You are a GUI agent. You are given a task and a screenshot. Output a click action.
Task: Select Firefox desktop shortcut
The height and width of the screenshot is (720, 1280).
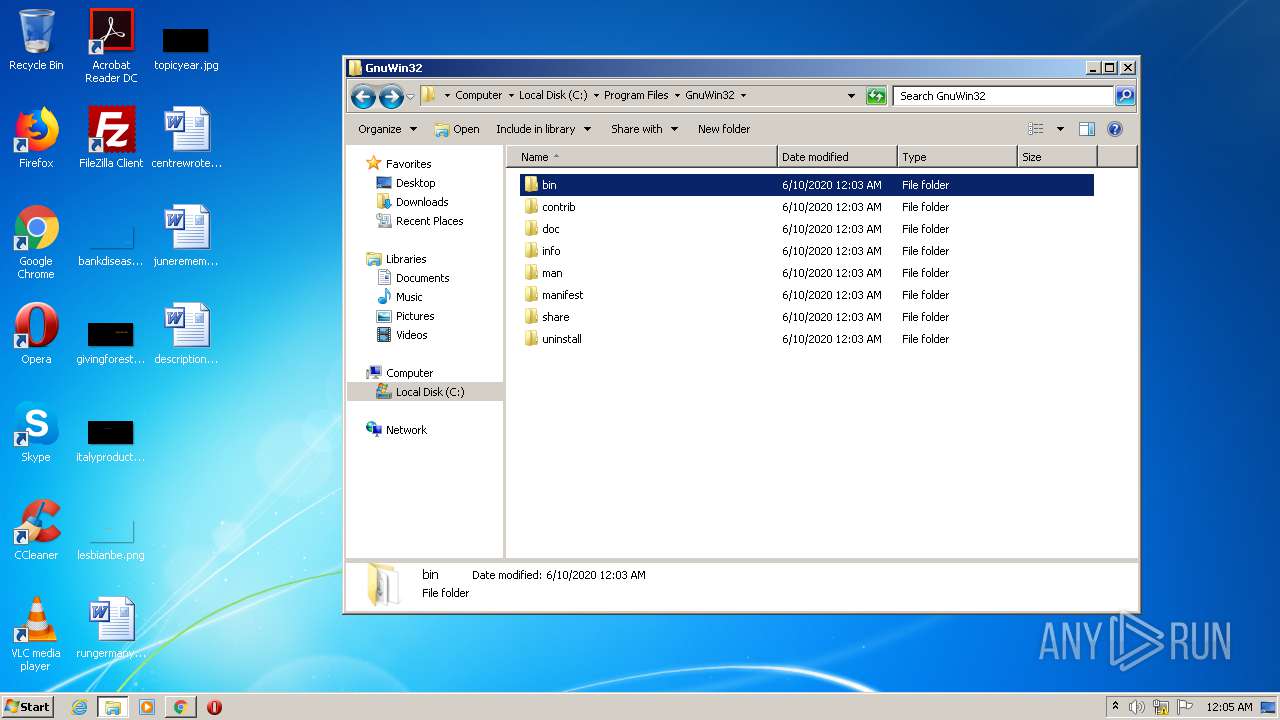point(36,138)
